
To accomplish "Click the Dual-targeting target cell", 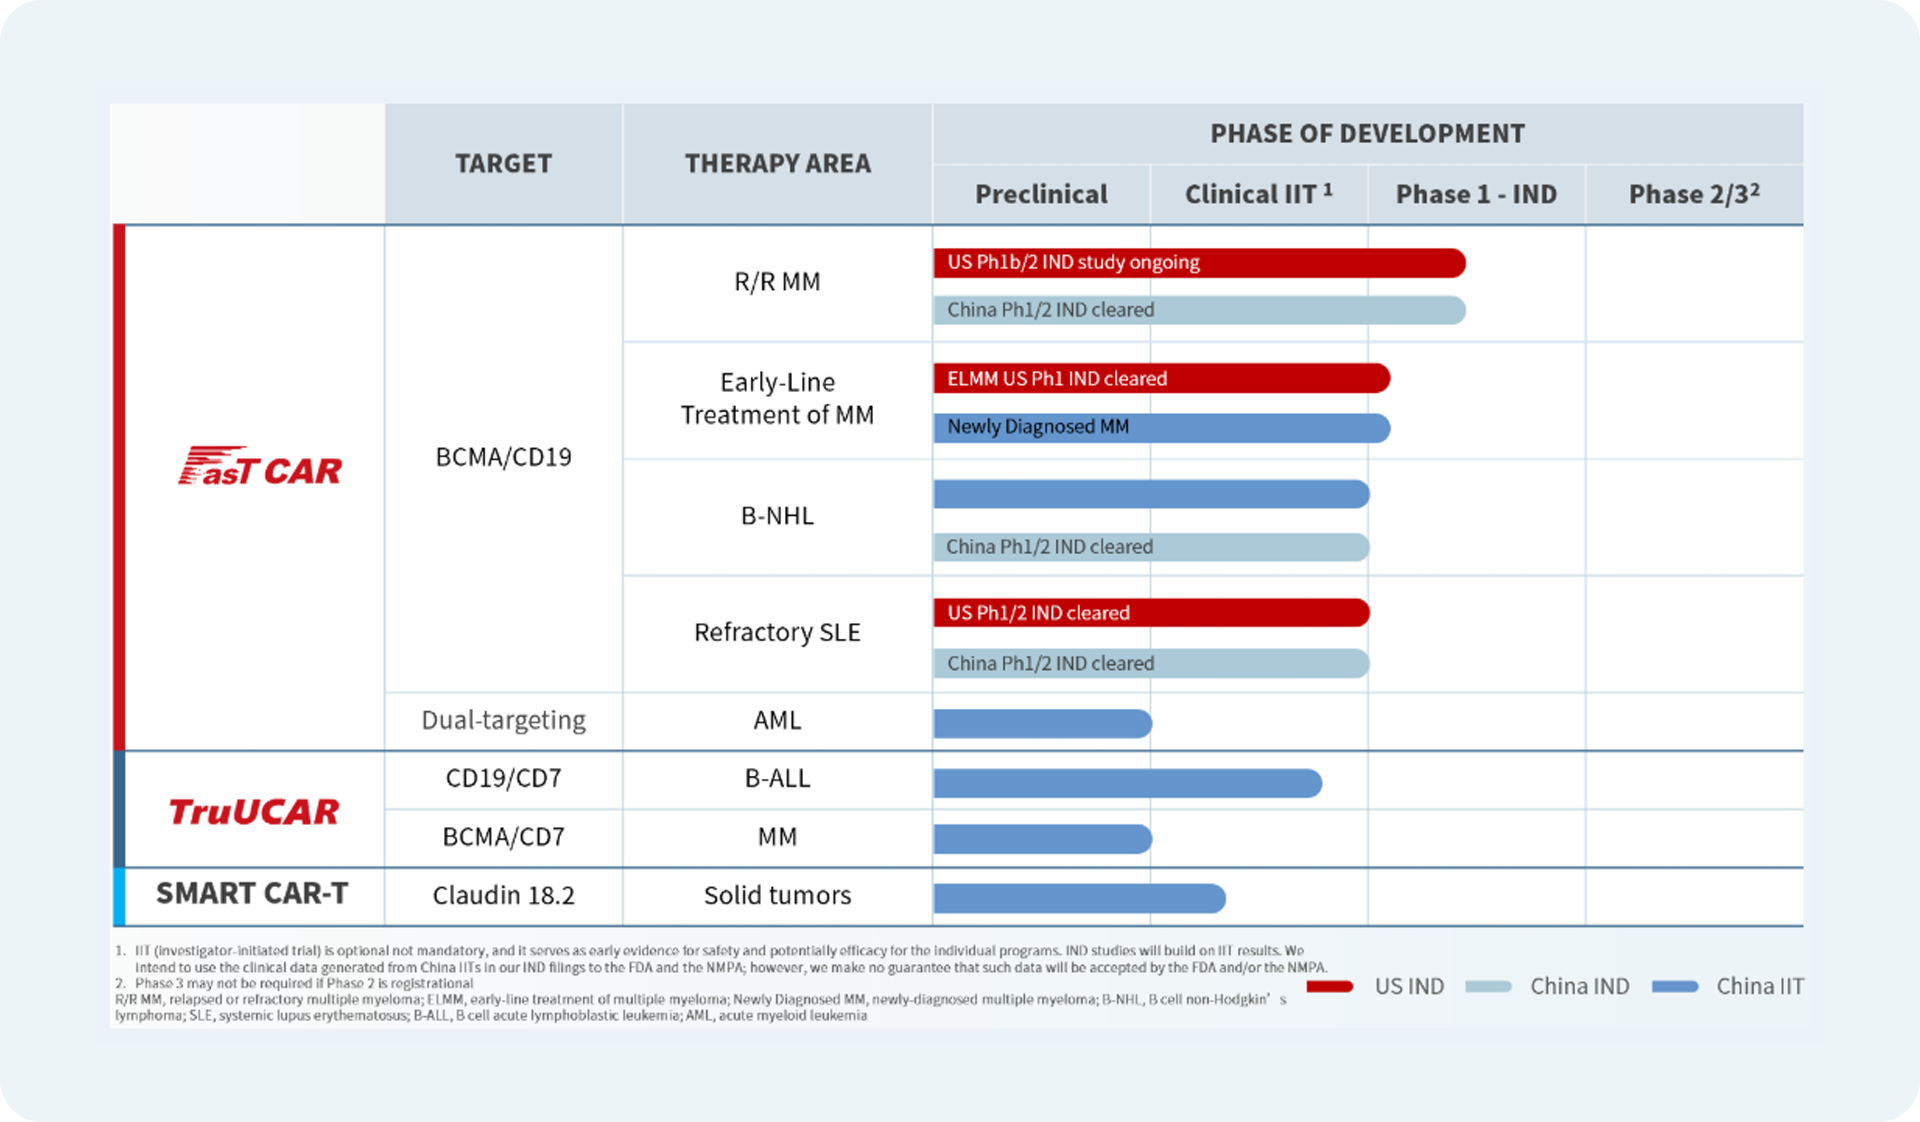I will [x=504, y=720].
